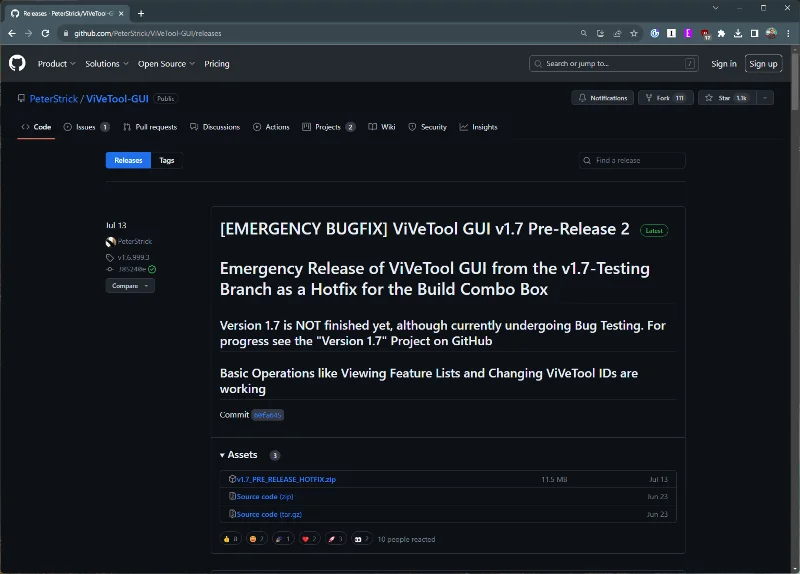This screenshot has height=574, width=800.
Task: Bookmark this page with star icon
Action: point(634,33)
